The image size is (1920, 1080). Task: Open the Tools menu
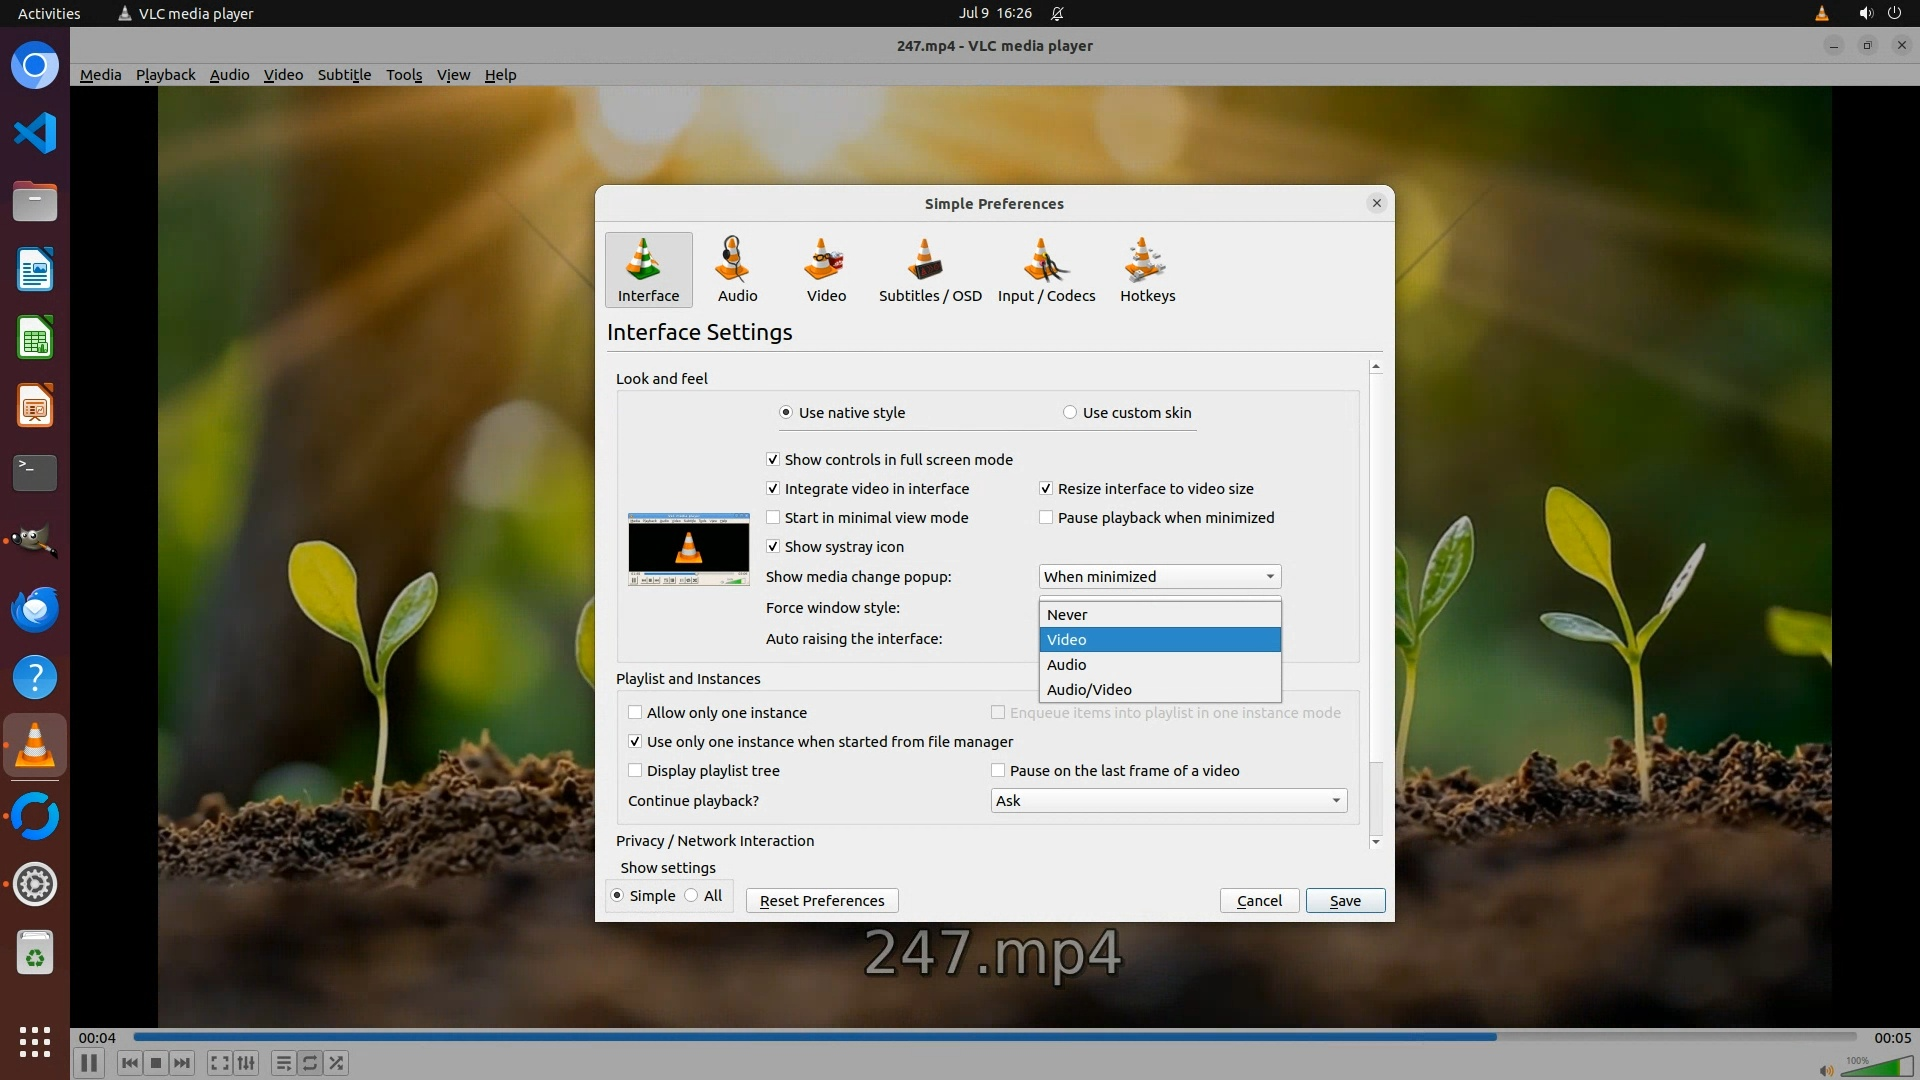[404, 75]
